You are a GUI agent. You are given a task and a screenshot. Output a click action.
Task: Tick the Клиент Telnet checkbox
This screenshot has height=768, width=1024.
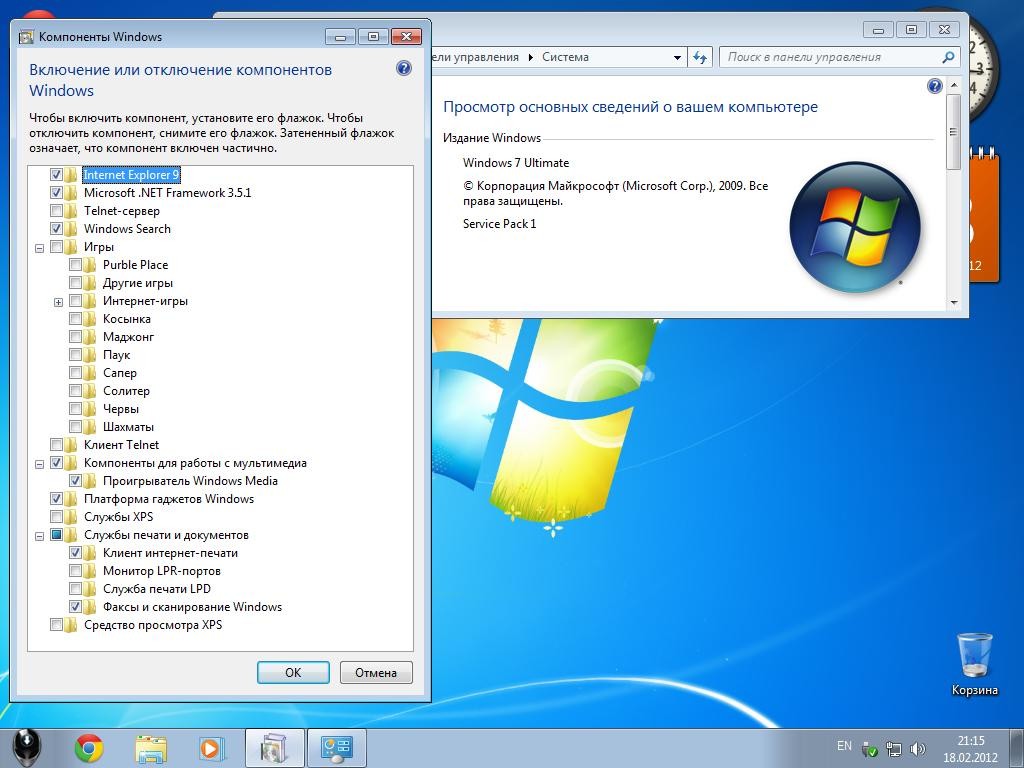(56, 445)
